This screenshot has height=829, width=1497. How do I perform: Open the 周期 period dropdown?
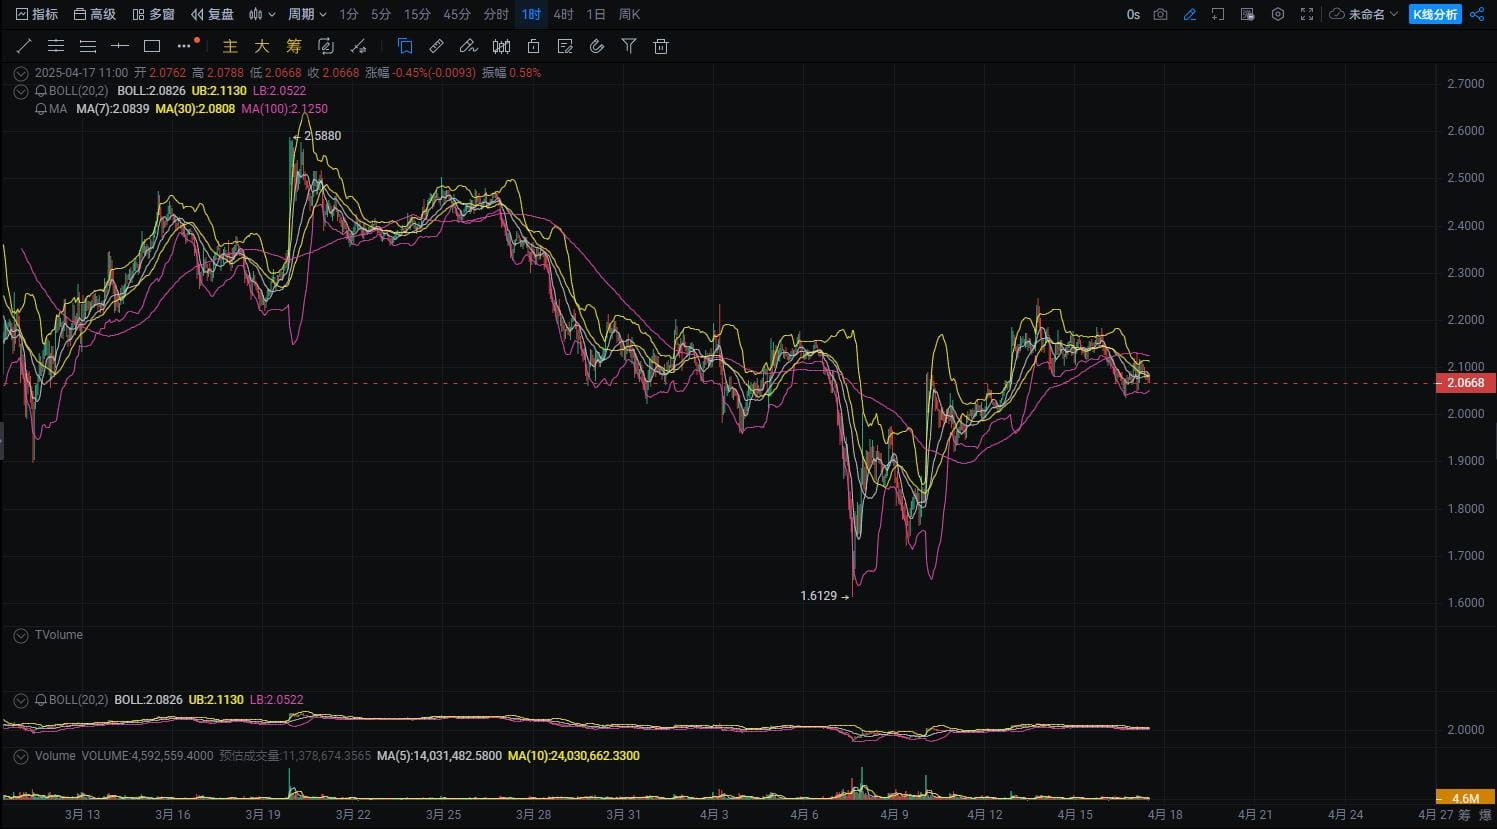[307, 14]
